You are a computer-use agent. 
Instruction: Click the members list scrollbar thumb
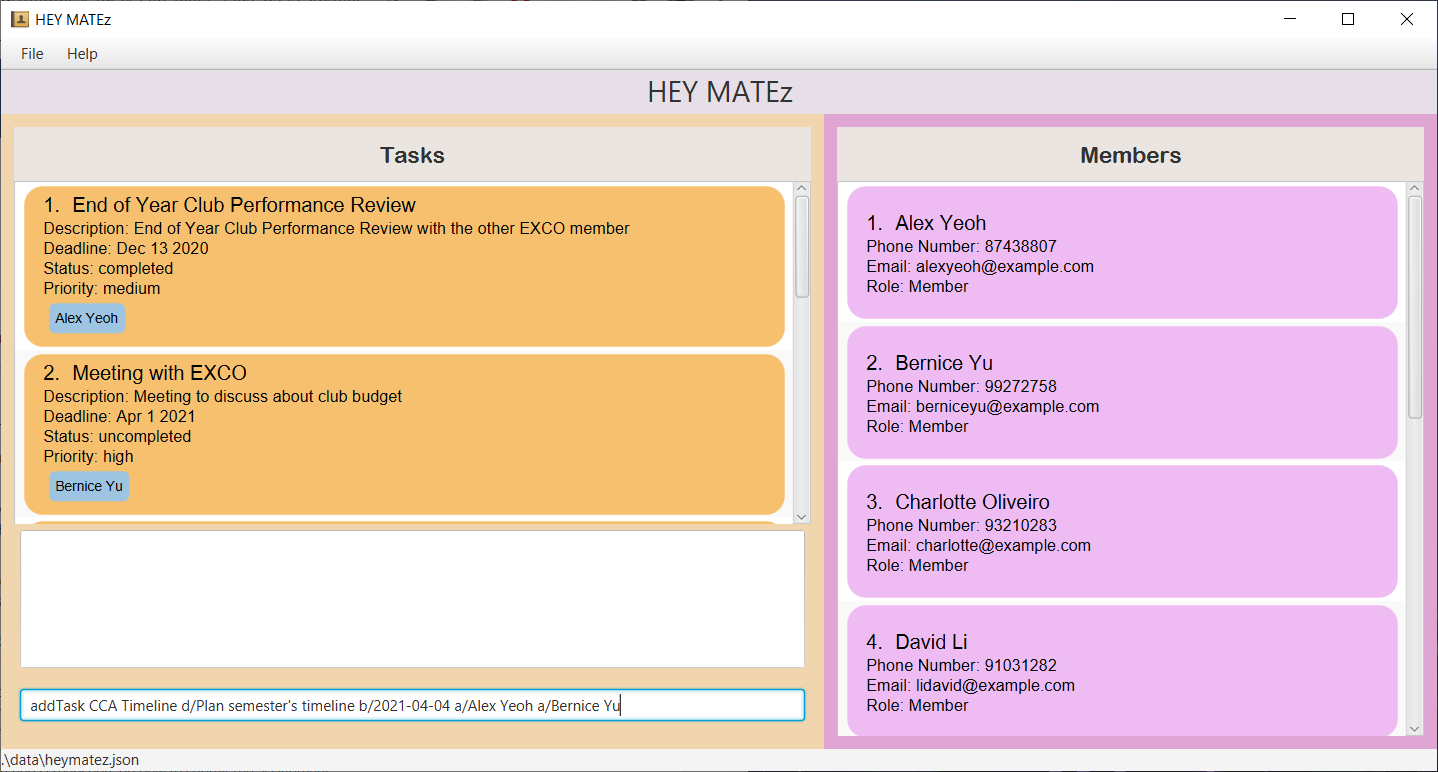1415,307
